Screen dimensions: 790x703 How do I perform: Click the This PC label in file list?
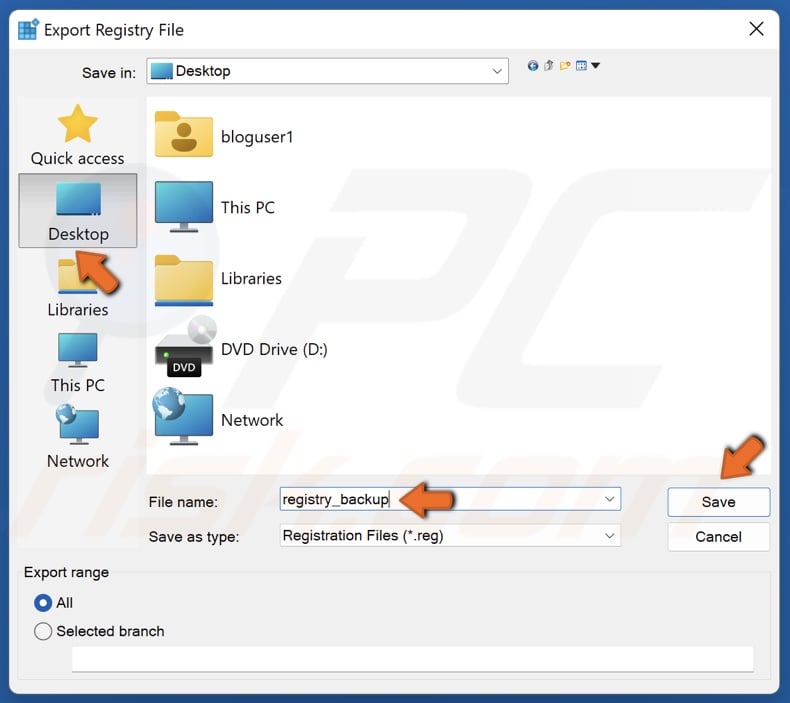pos(248,208)
